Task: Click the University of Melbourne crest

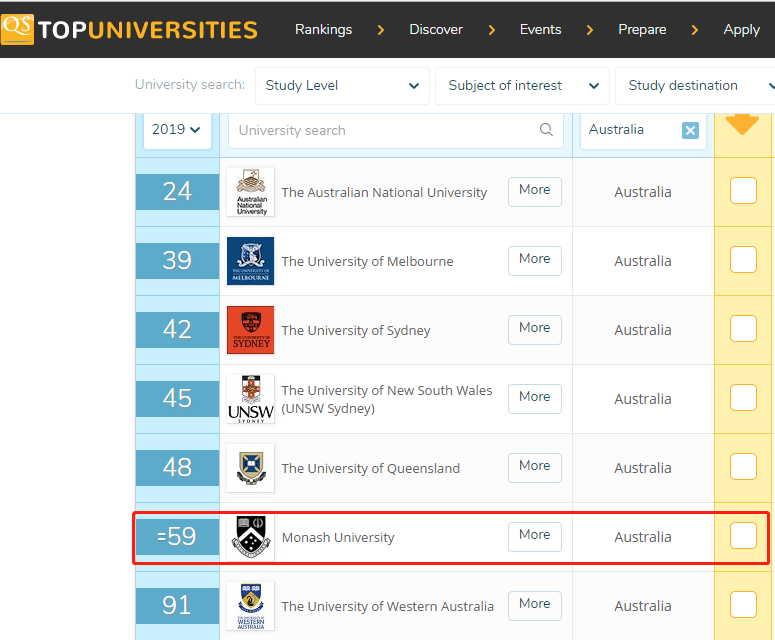Action: tap(250, 261)
